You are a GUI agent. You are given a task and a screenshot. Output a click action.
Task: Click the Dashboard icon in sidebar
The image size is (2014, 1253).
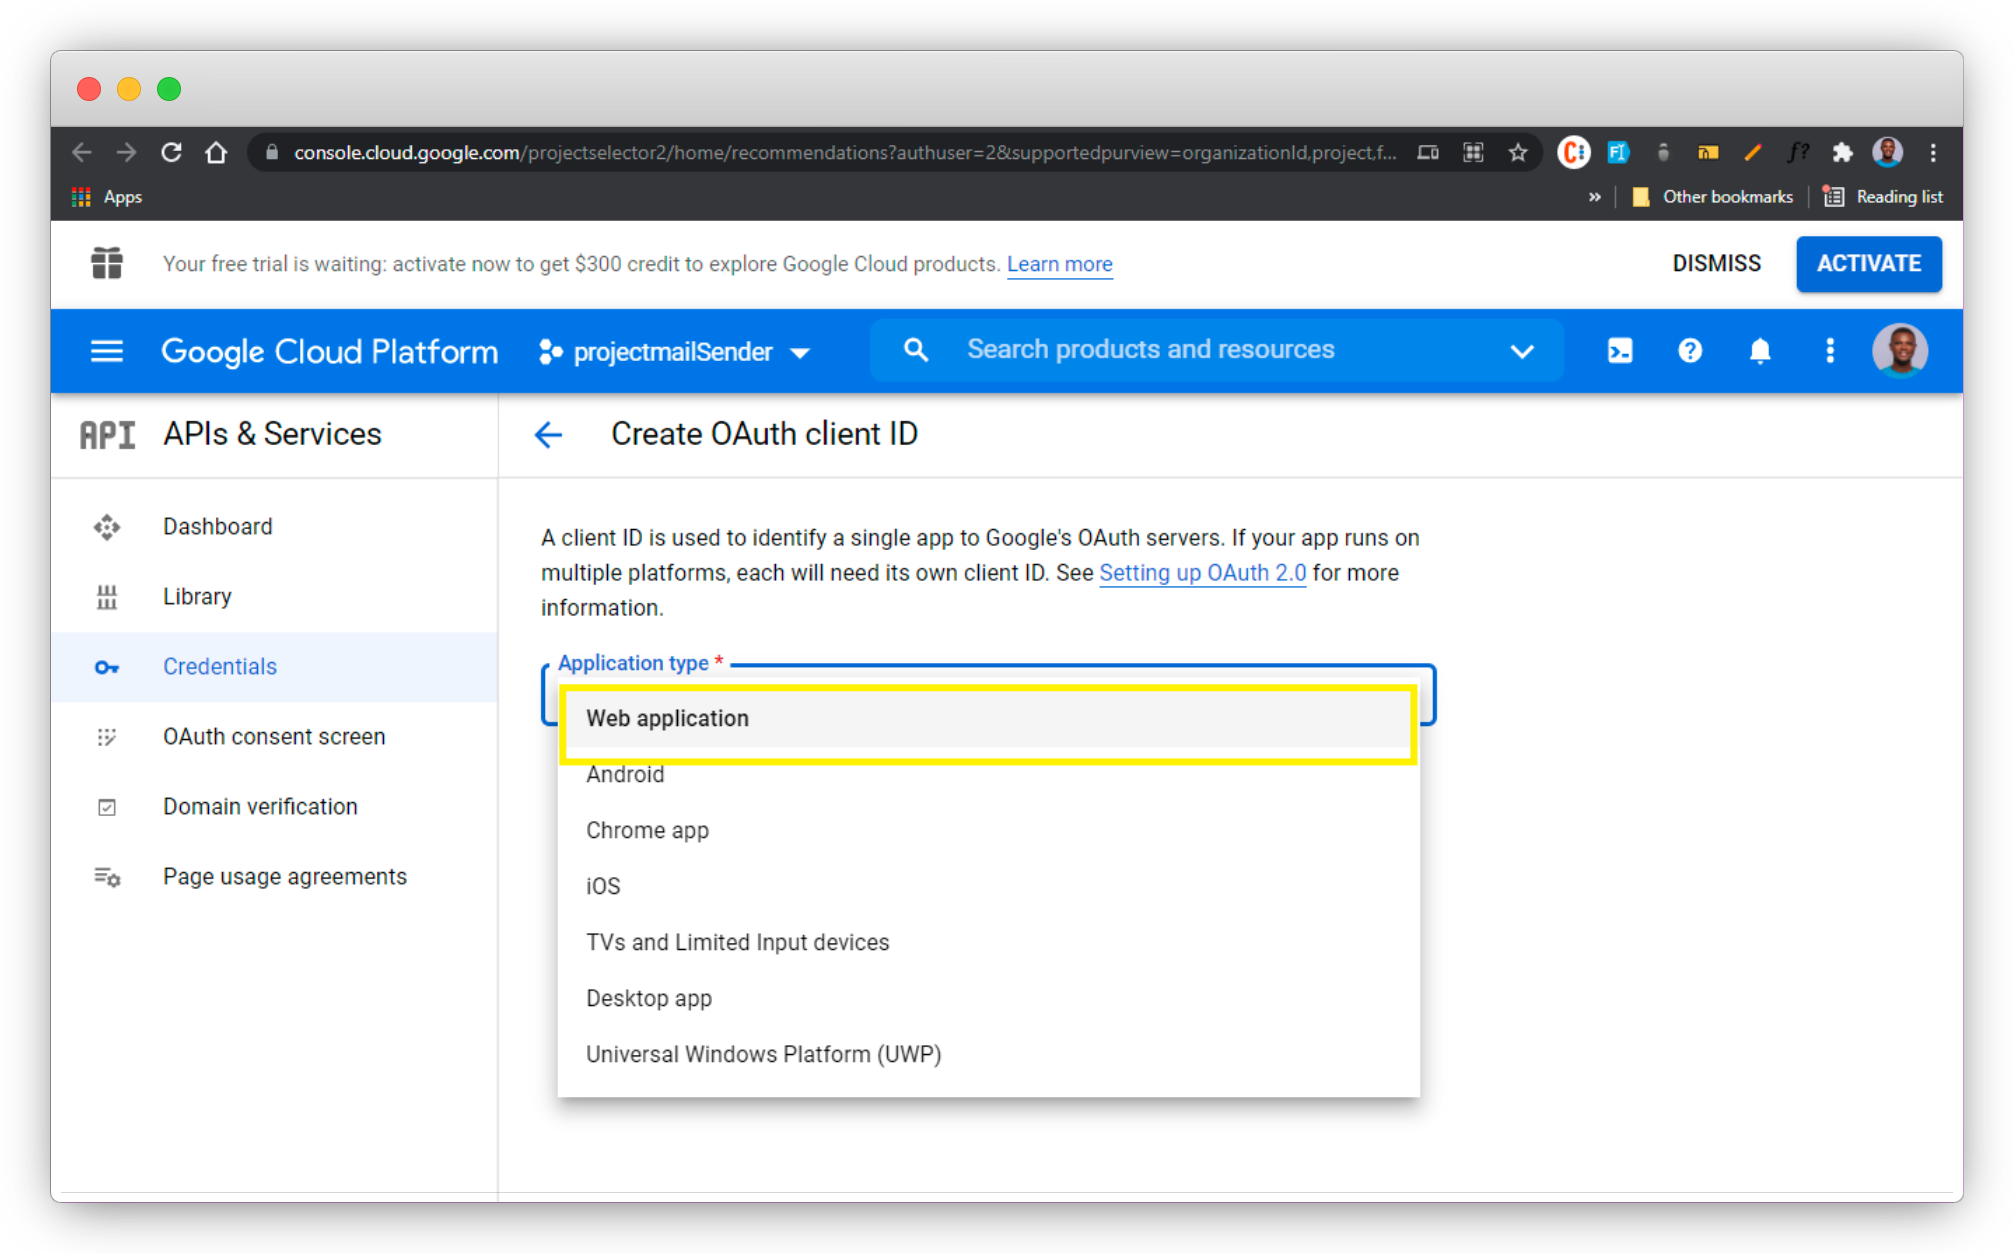point(107,527)
